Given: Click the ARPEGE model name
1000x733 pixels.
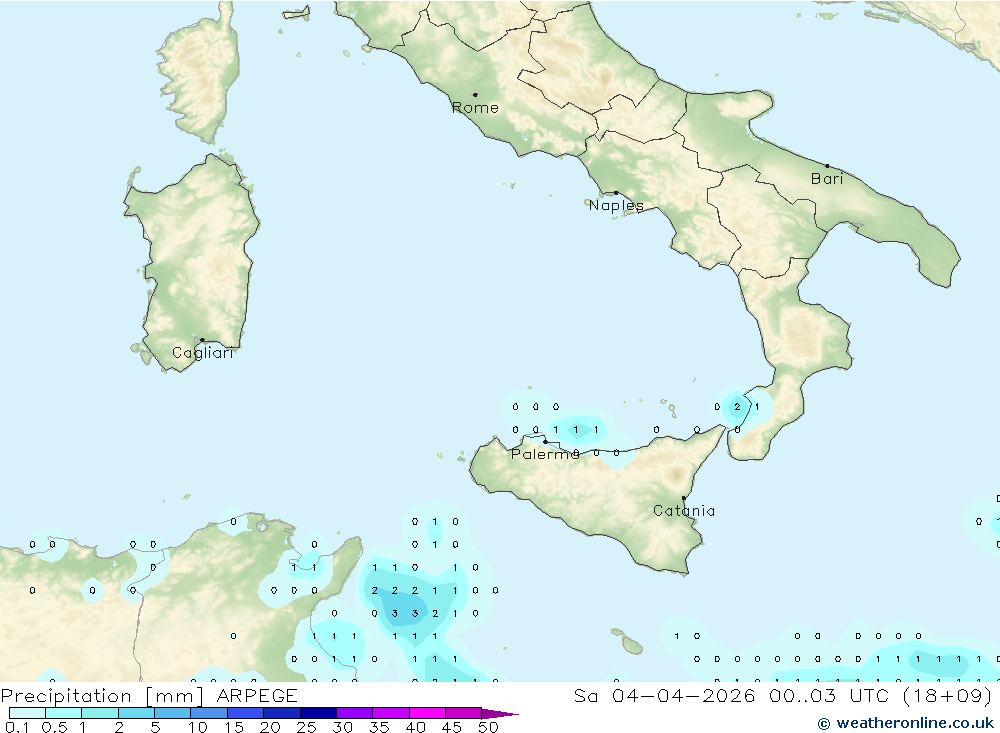Looking at the screenshot, I should click(x=257, y=696).
